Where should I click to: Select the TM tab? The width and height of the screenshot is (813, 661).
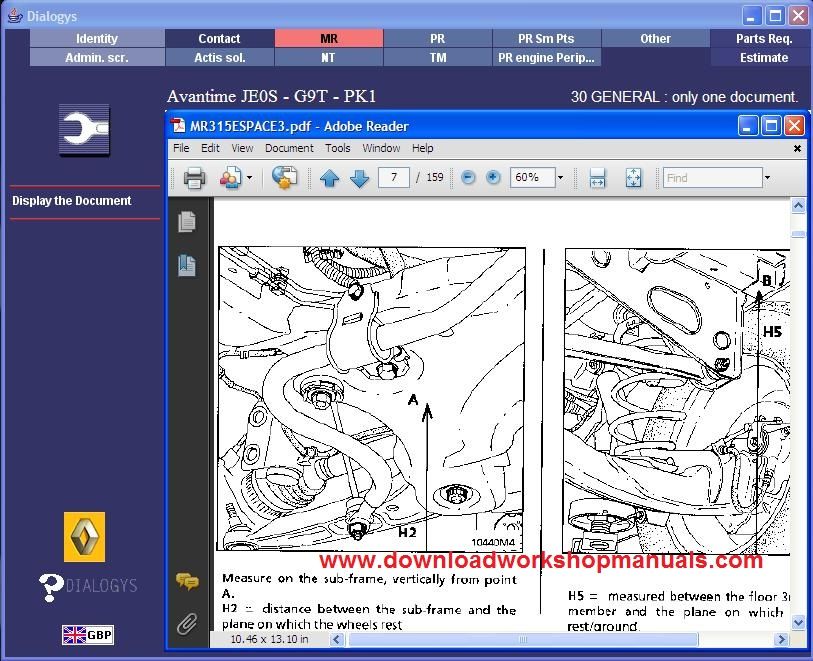tap(438, 58)
